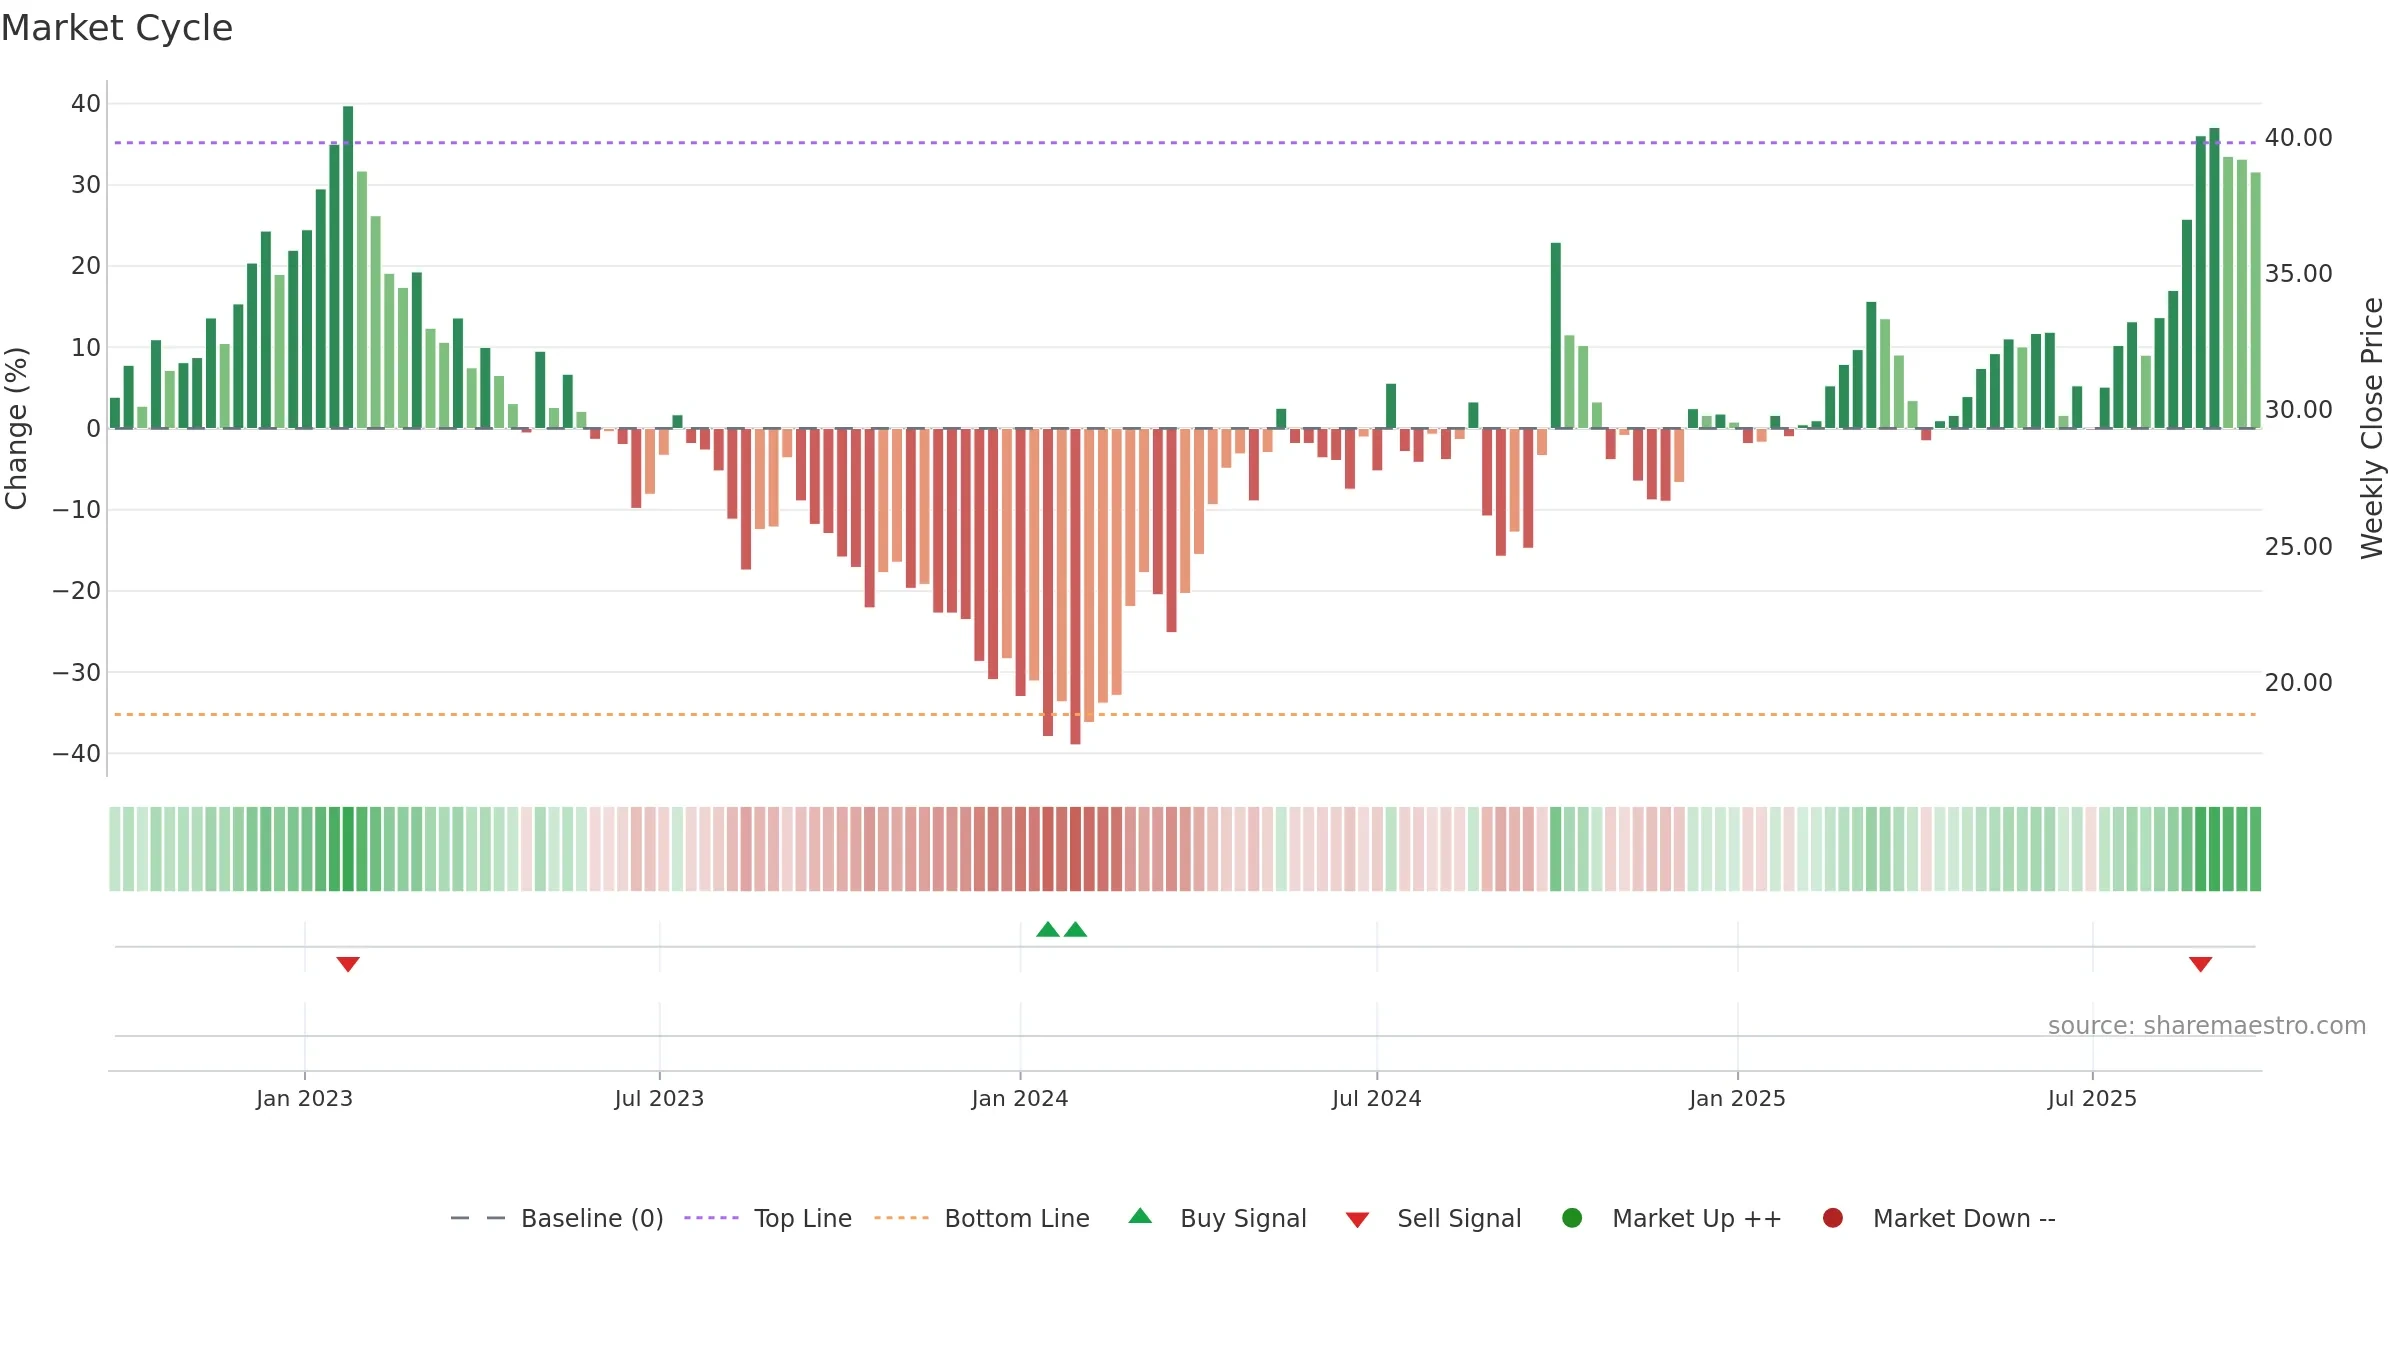Click the Jul 2023 x-axis label
Screen dimensions: 2400x1350
(659, 1098)
